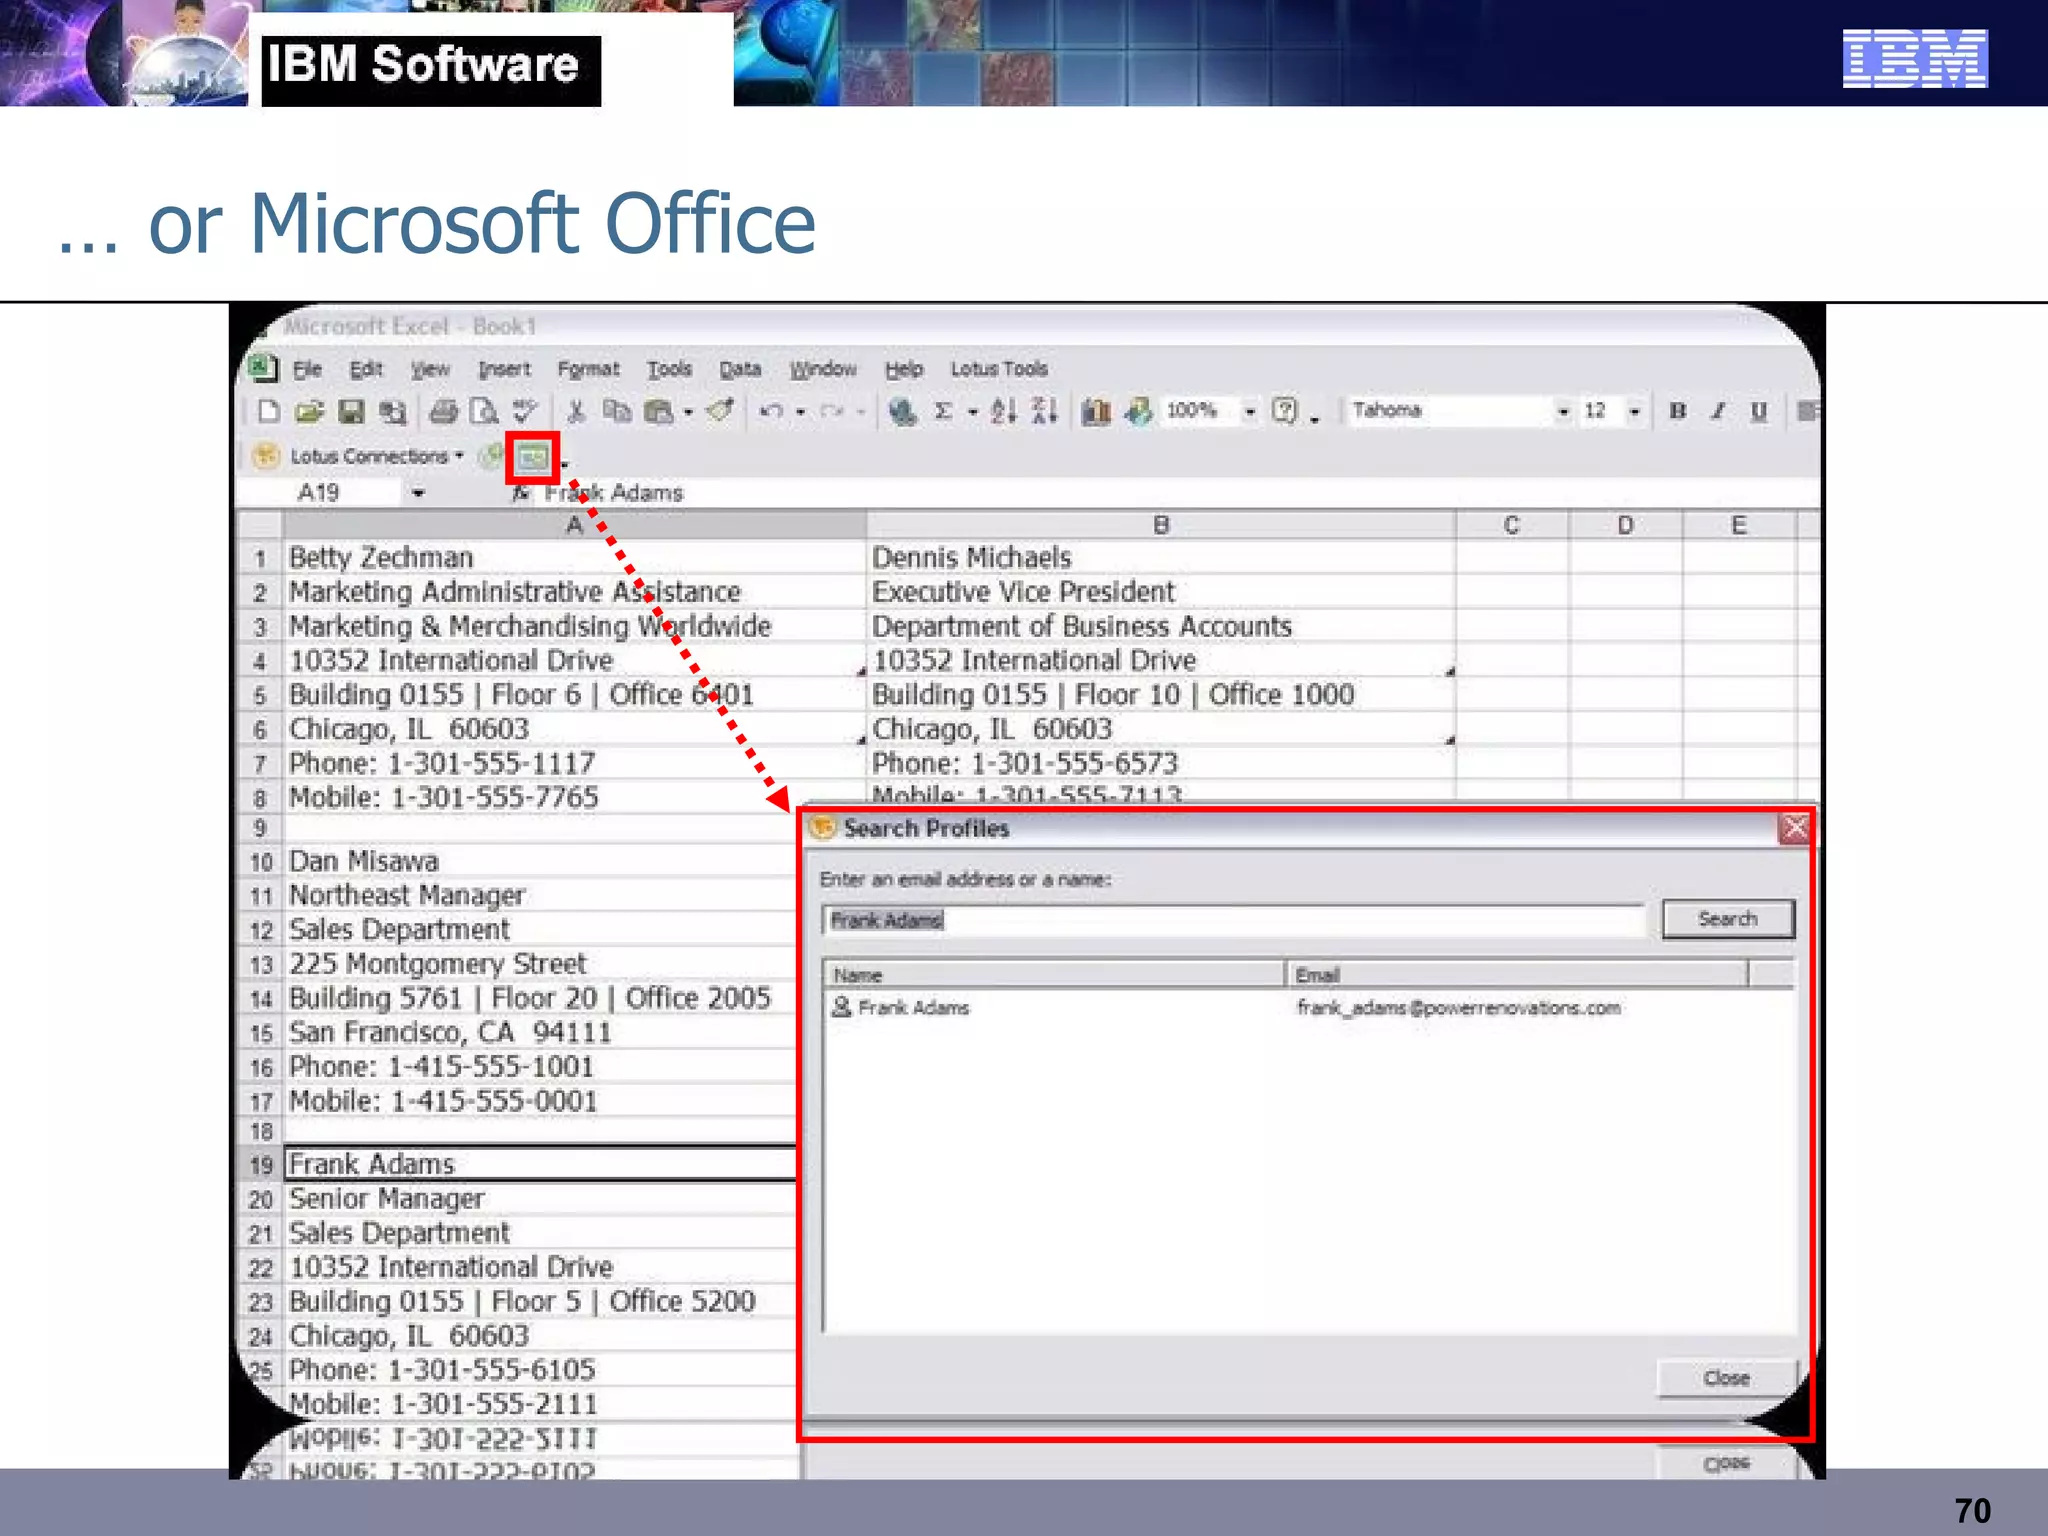
Task: Click the Excel workbook icon beside File
Action: click(x=263, y=368)
